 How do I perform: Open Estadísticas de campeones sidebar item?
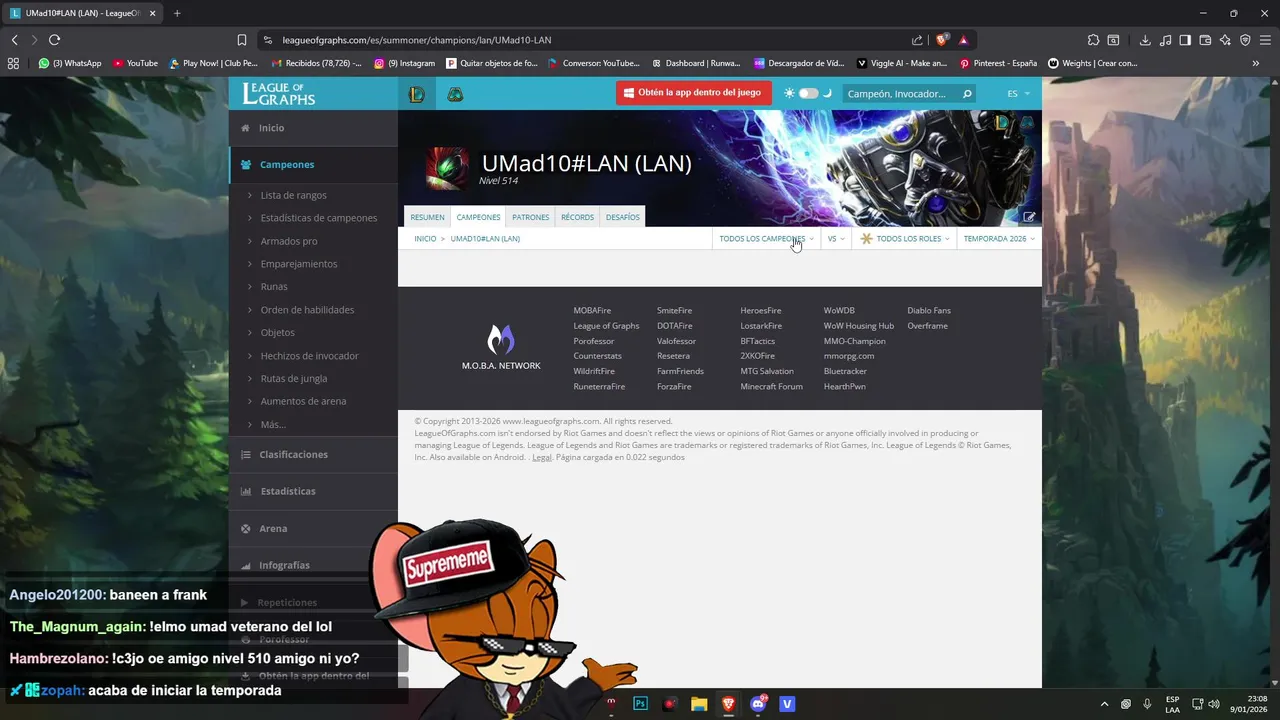click(x=318, y=218)
